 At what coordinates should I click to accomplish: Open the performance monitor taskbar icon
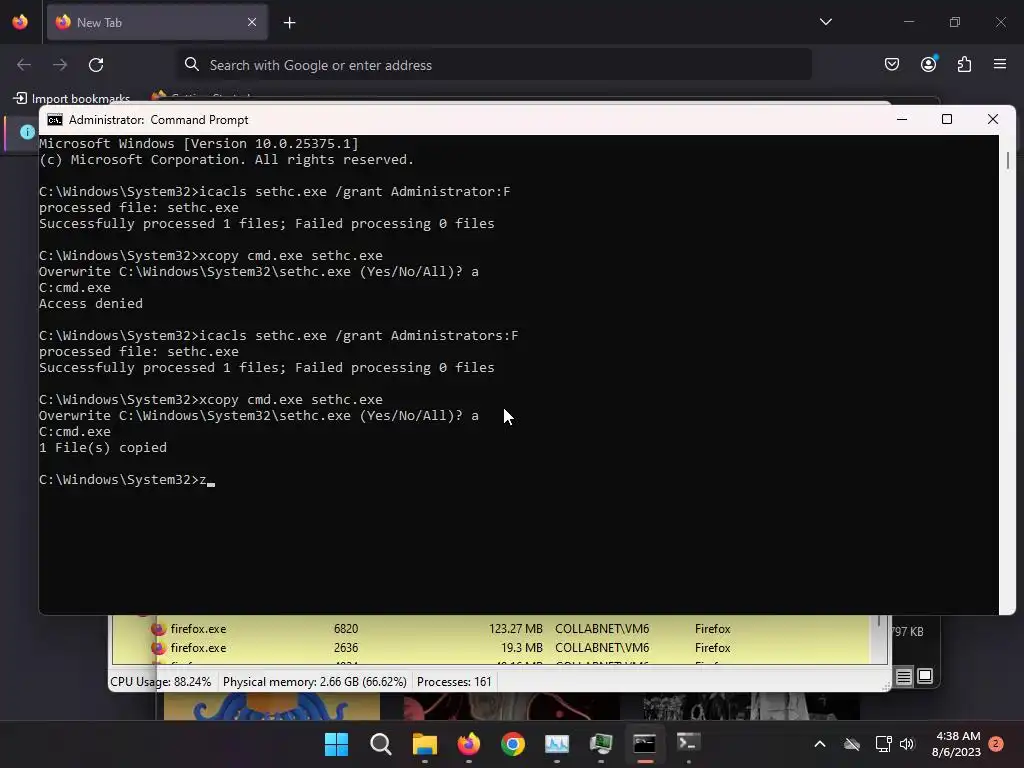(557, 744)
